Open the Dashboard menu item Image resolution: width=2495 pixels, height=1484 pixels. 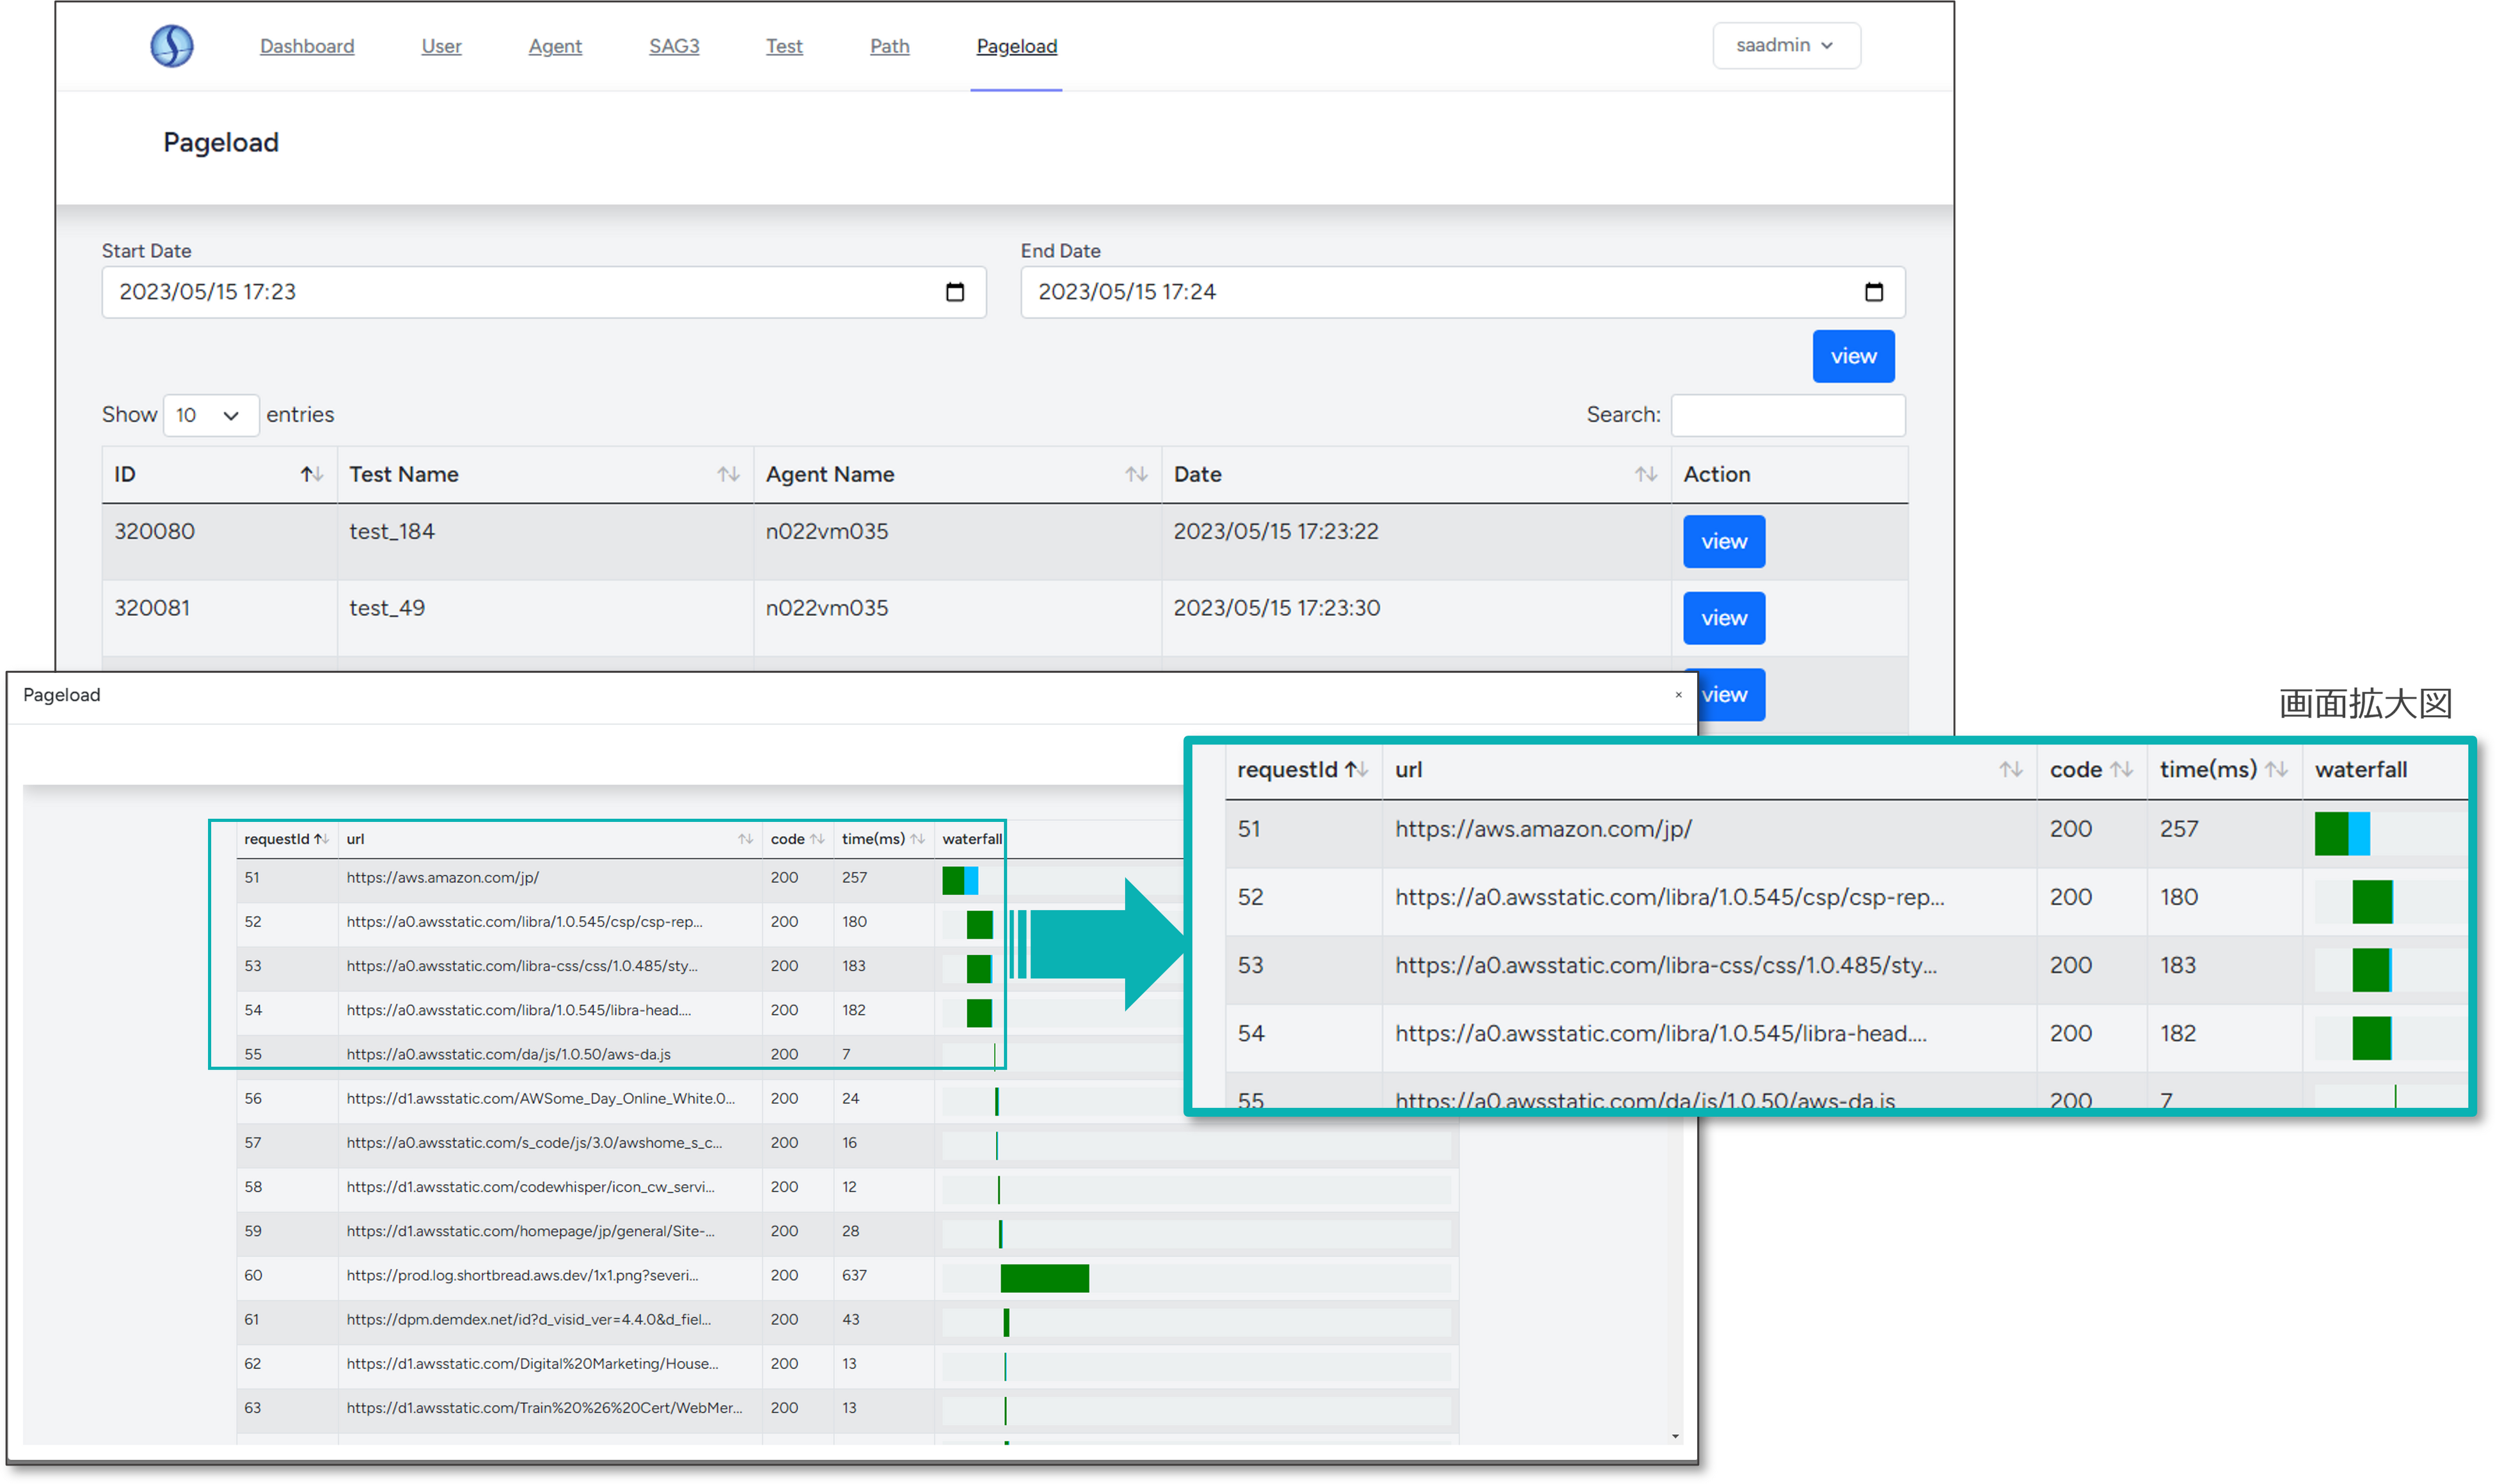click(307, 46)
